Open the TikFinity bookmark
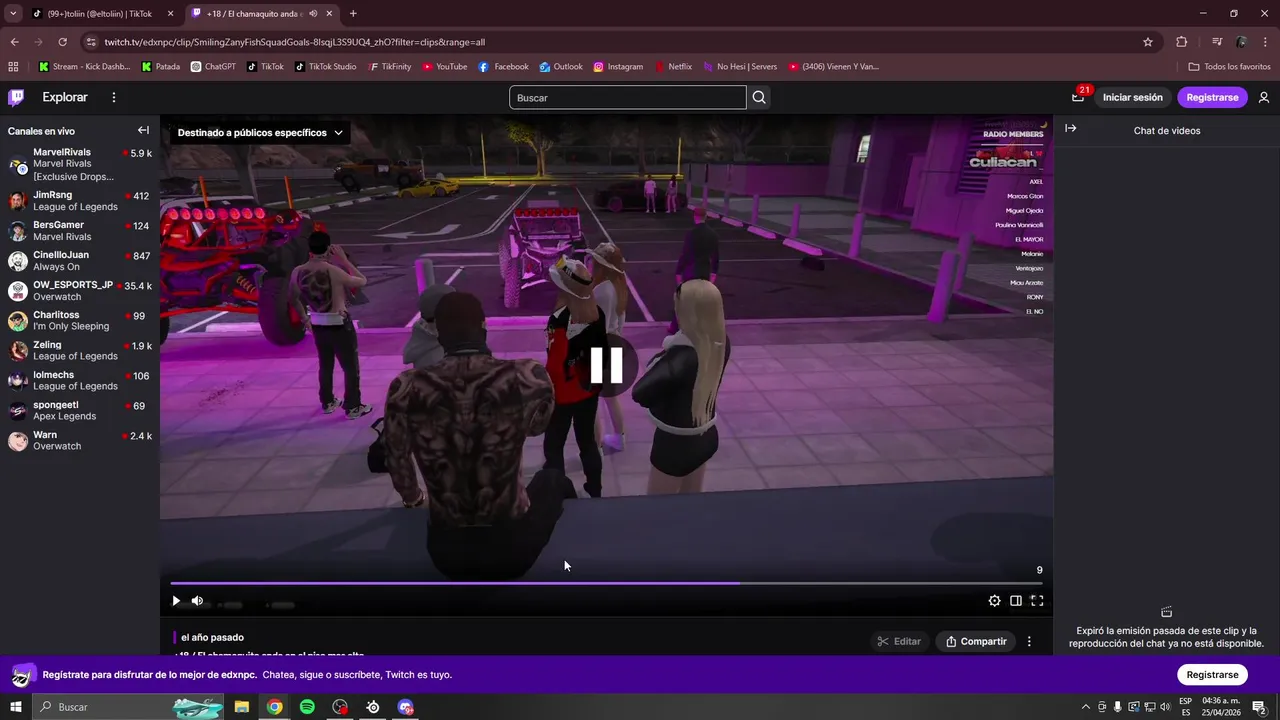This screenshot has height=720, width=1280. point(389,67)
